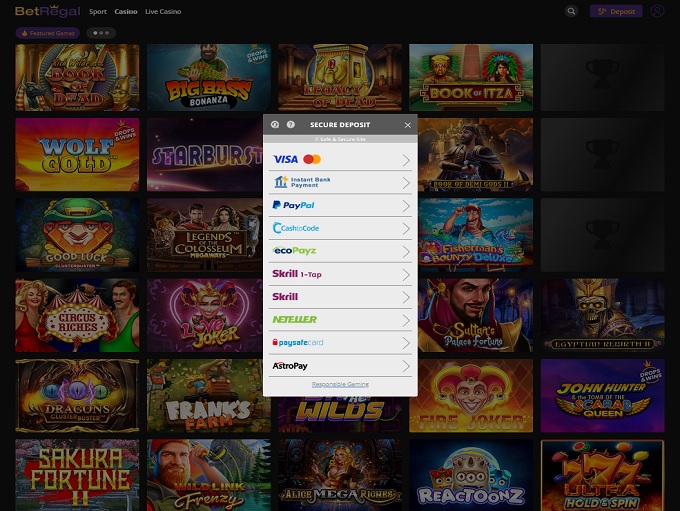Image resolution: width=680 pixels, height=511 pixels.
Task: Choose AstroPay deposit option
Action: [340, 366]
